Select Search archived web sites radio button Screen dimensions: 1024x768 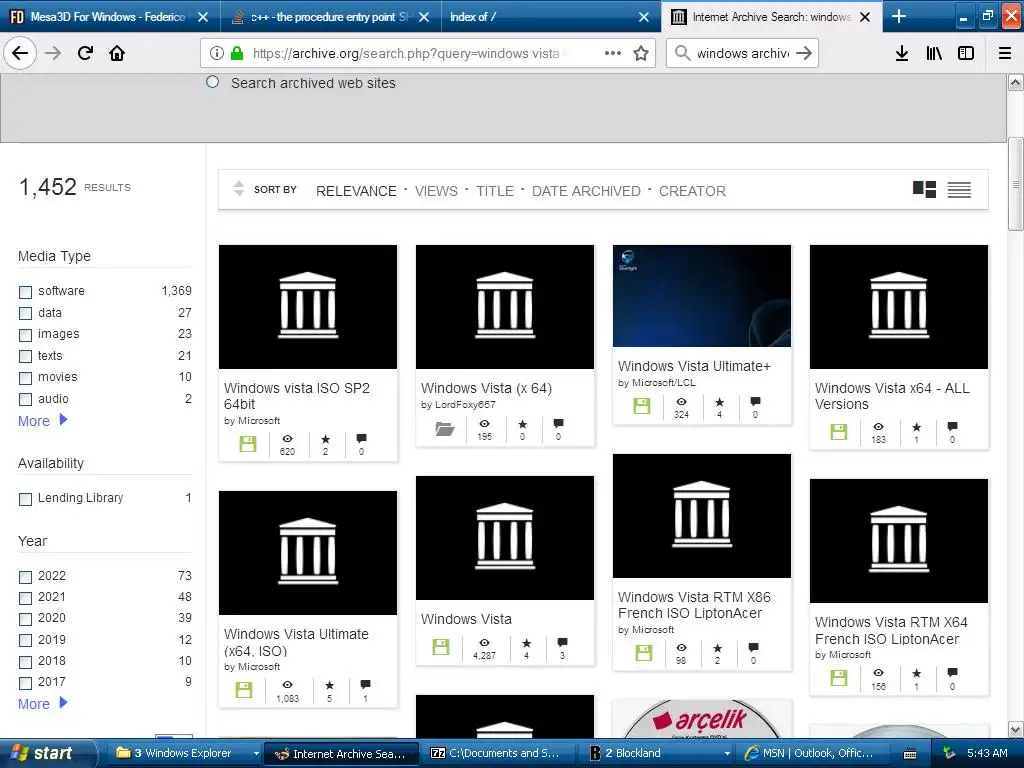212,82
